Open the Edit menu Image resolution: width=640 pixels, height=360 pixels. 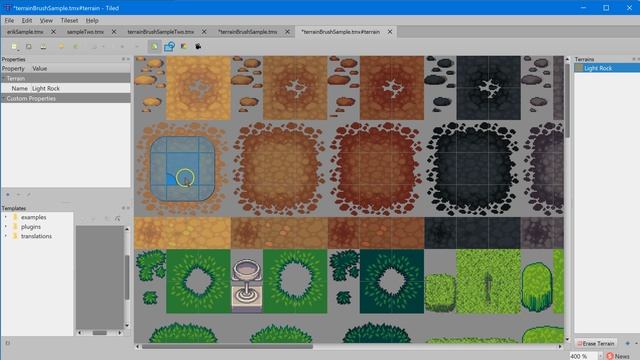(27, 20)
